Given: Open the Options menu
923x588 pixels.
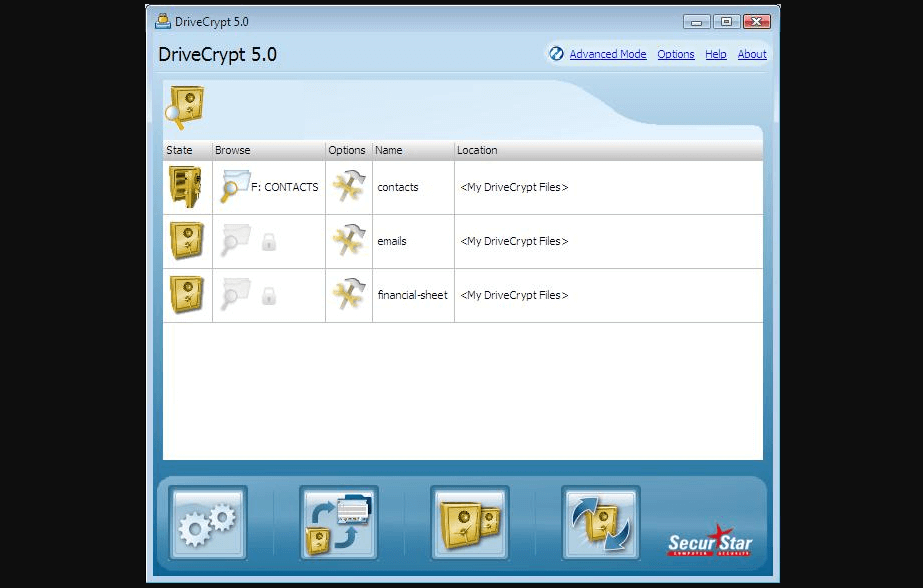Looking at the screenshot, I should [675, 54].
